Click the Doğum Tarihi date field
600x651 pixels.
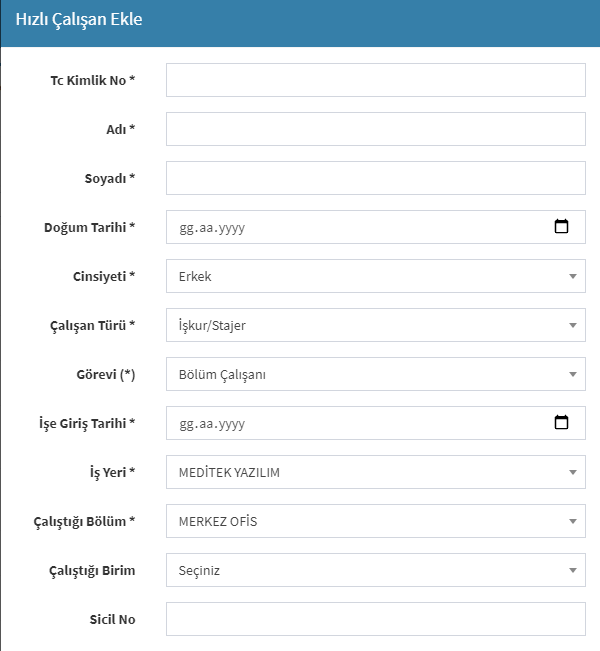pyautogui.click(x=376, y=227)
